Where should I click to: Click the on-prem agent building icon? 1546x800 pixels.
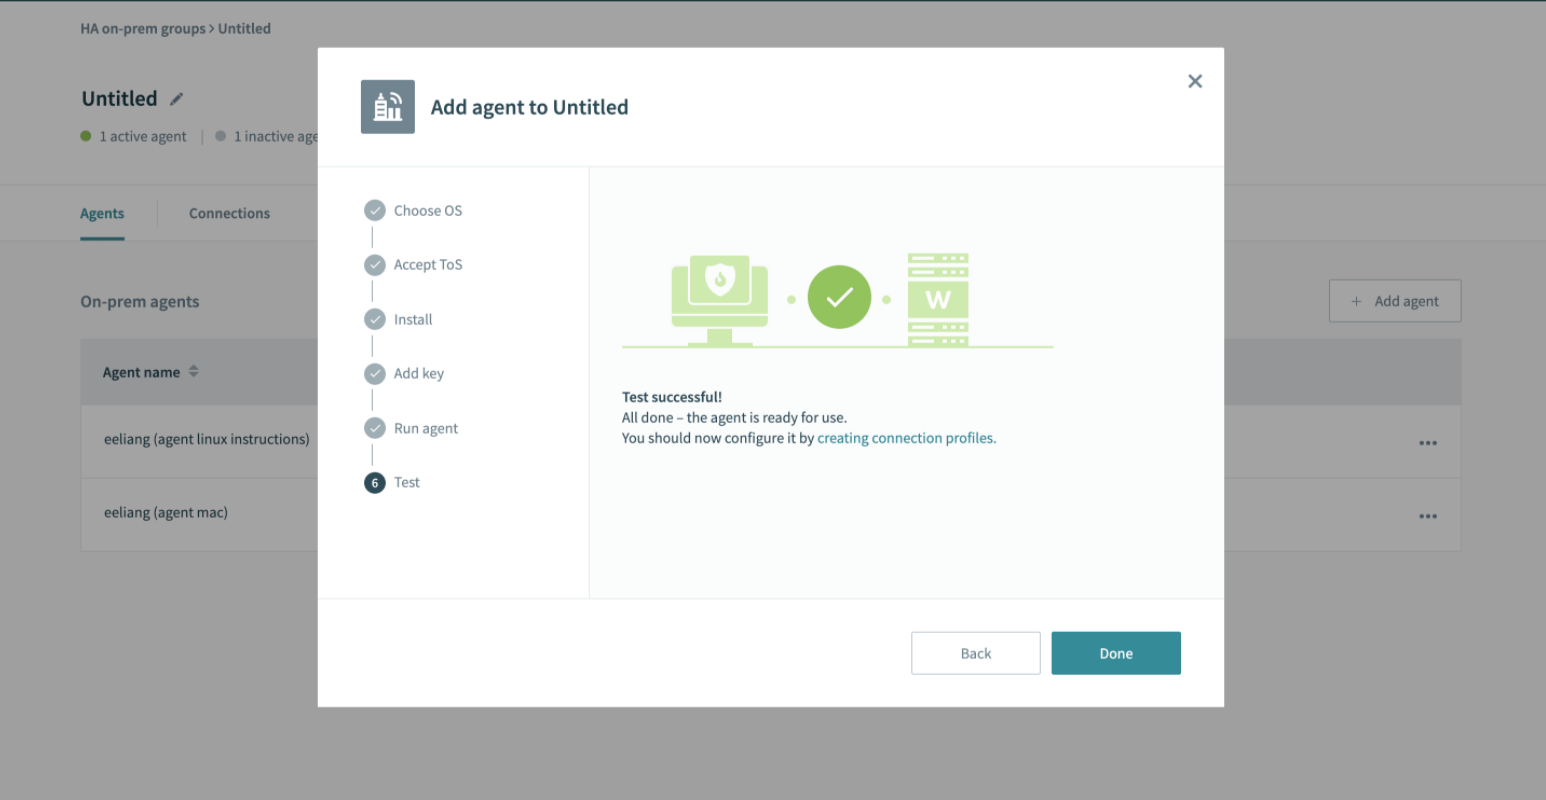tap(387, 107)
